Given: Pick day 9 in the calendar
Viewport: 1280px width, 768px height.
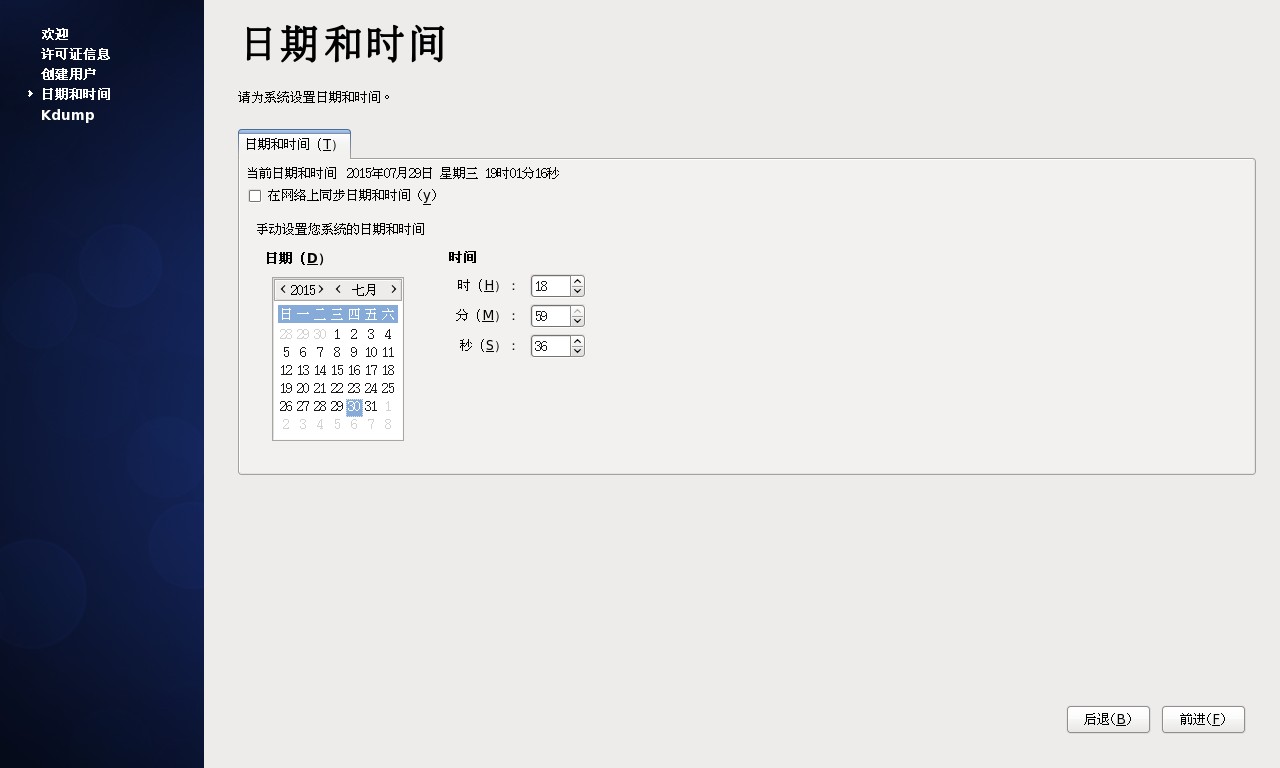Looking at the screenshot, I should 354,352.
